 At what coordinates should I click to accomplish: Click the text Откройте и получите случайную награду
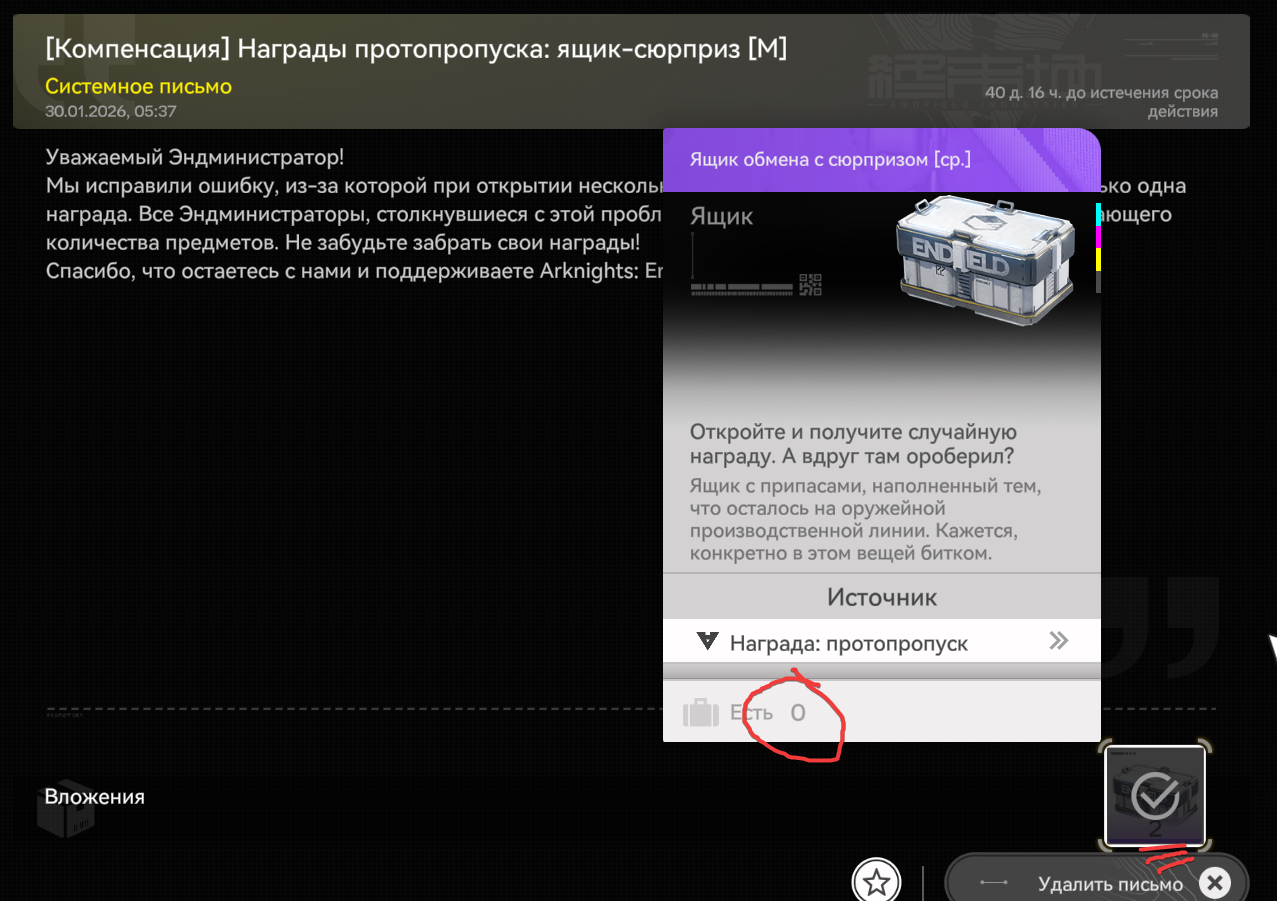click(x=853, y=444)
